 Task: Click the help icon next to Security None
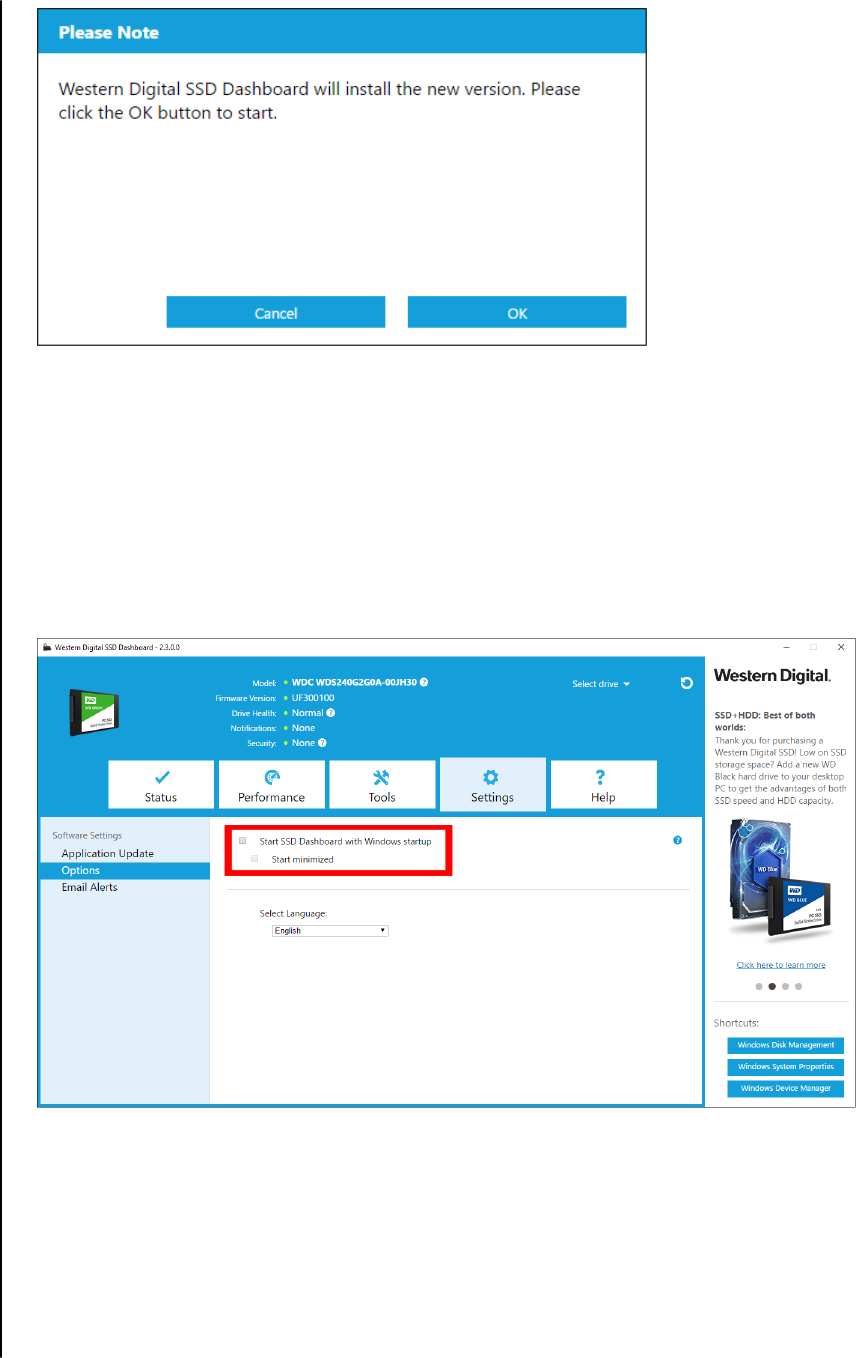coord(322,743)
